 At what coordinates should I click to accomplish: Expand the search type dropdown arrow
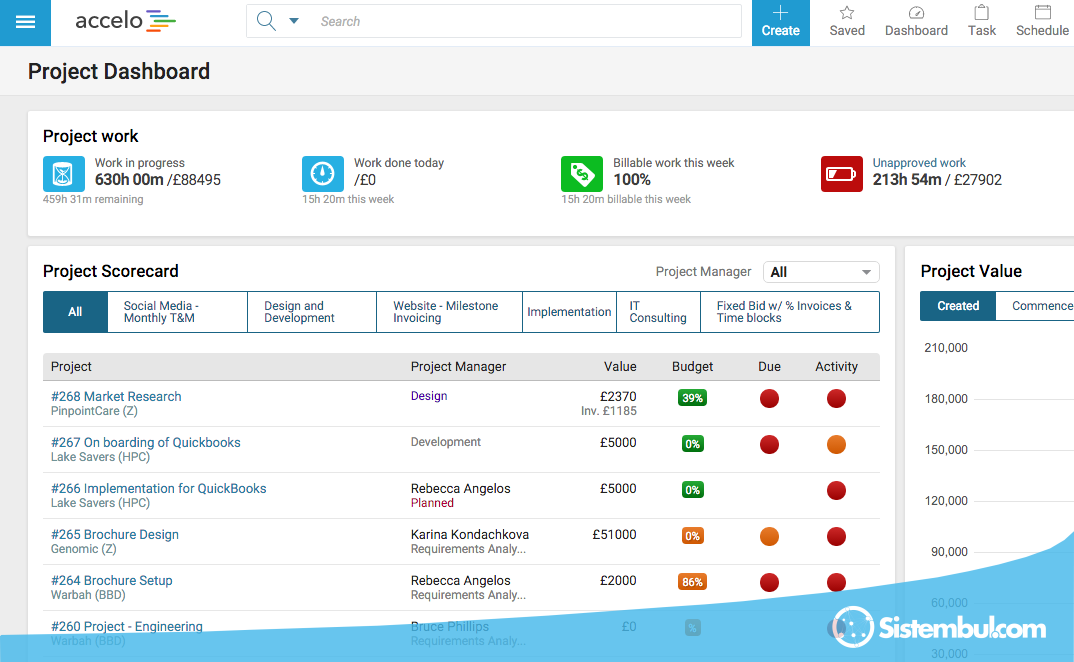(x=294, y=21)
